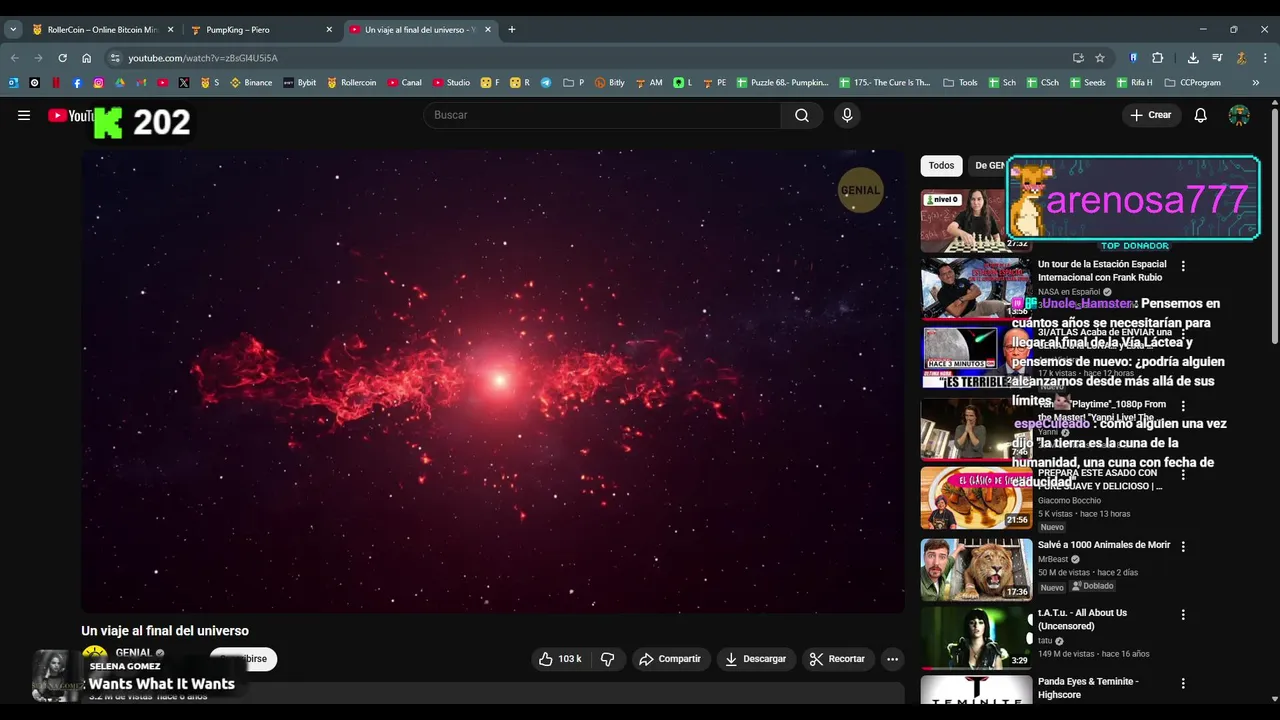1280x720 pixels.
Task: Open options for Salvé a 1000 Animales video
Action: tap(1183, 547)
